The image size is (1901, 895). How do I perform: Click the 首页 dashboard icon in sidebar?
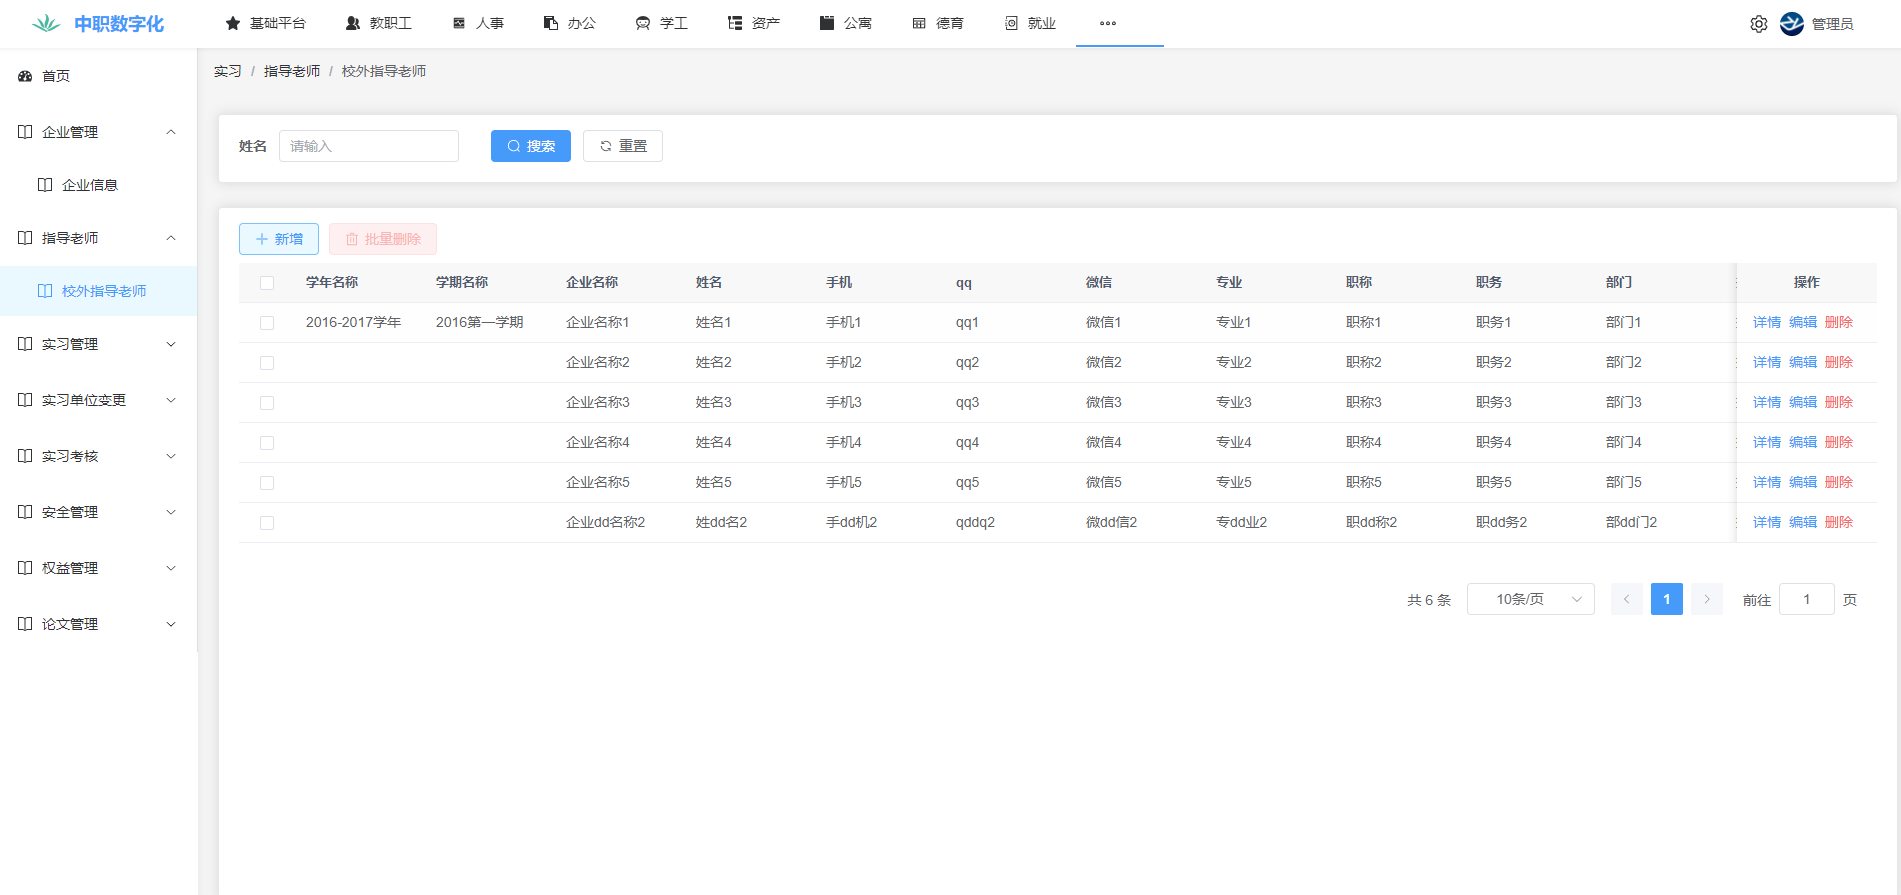click(x=26, y=76)
